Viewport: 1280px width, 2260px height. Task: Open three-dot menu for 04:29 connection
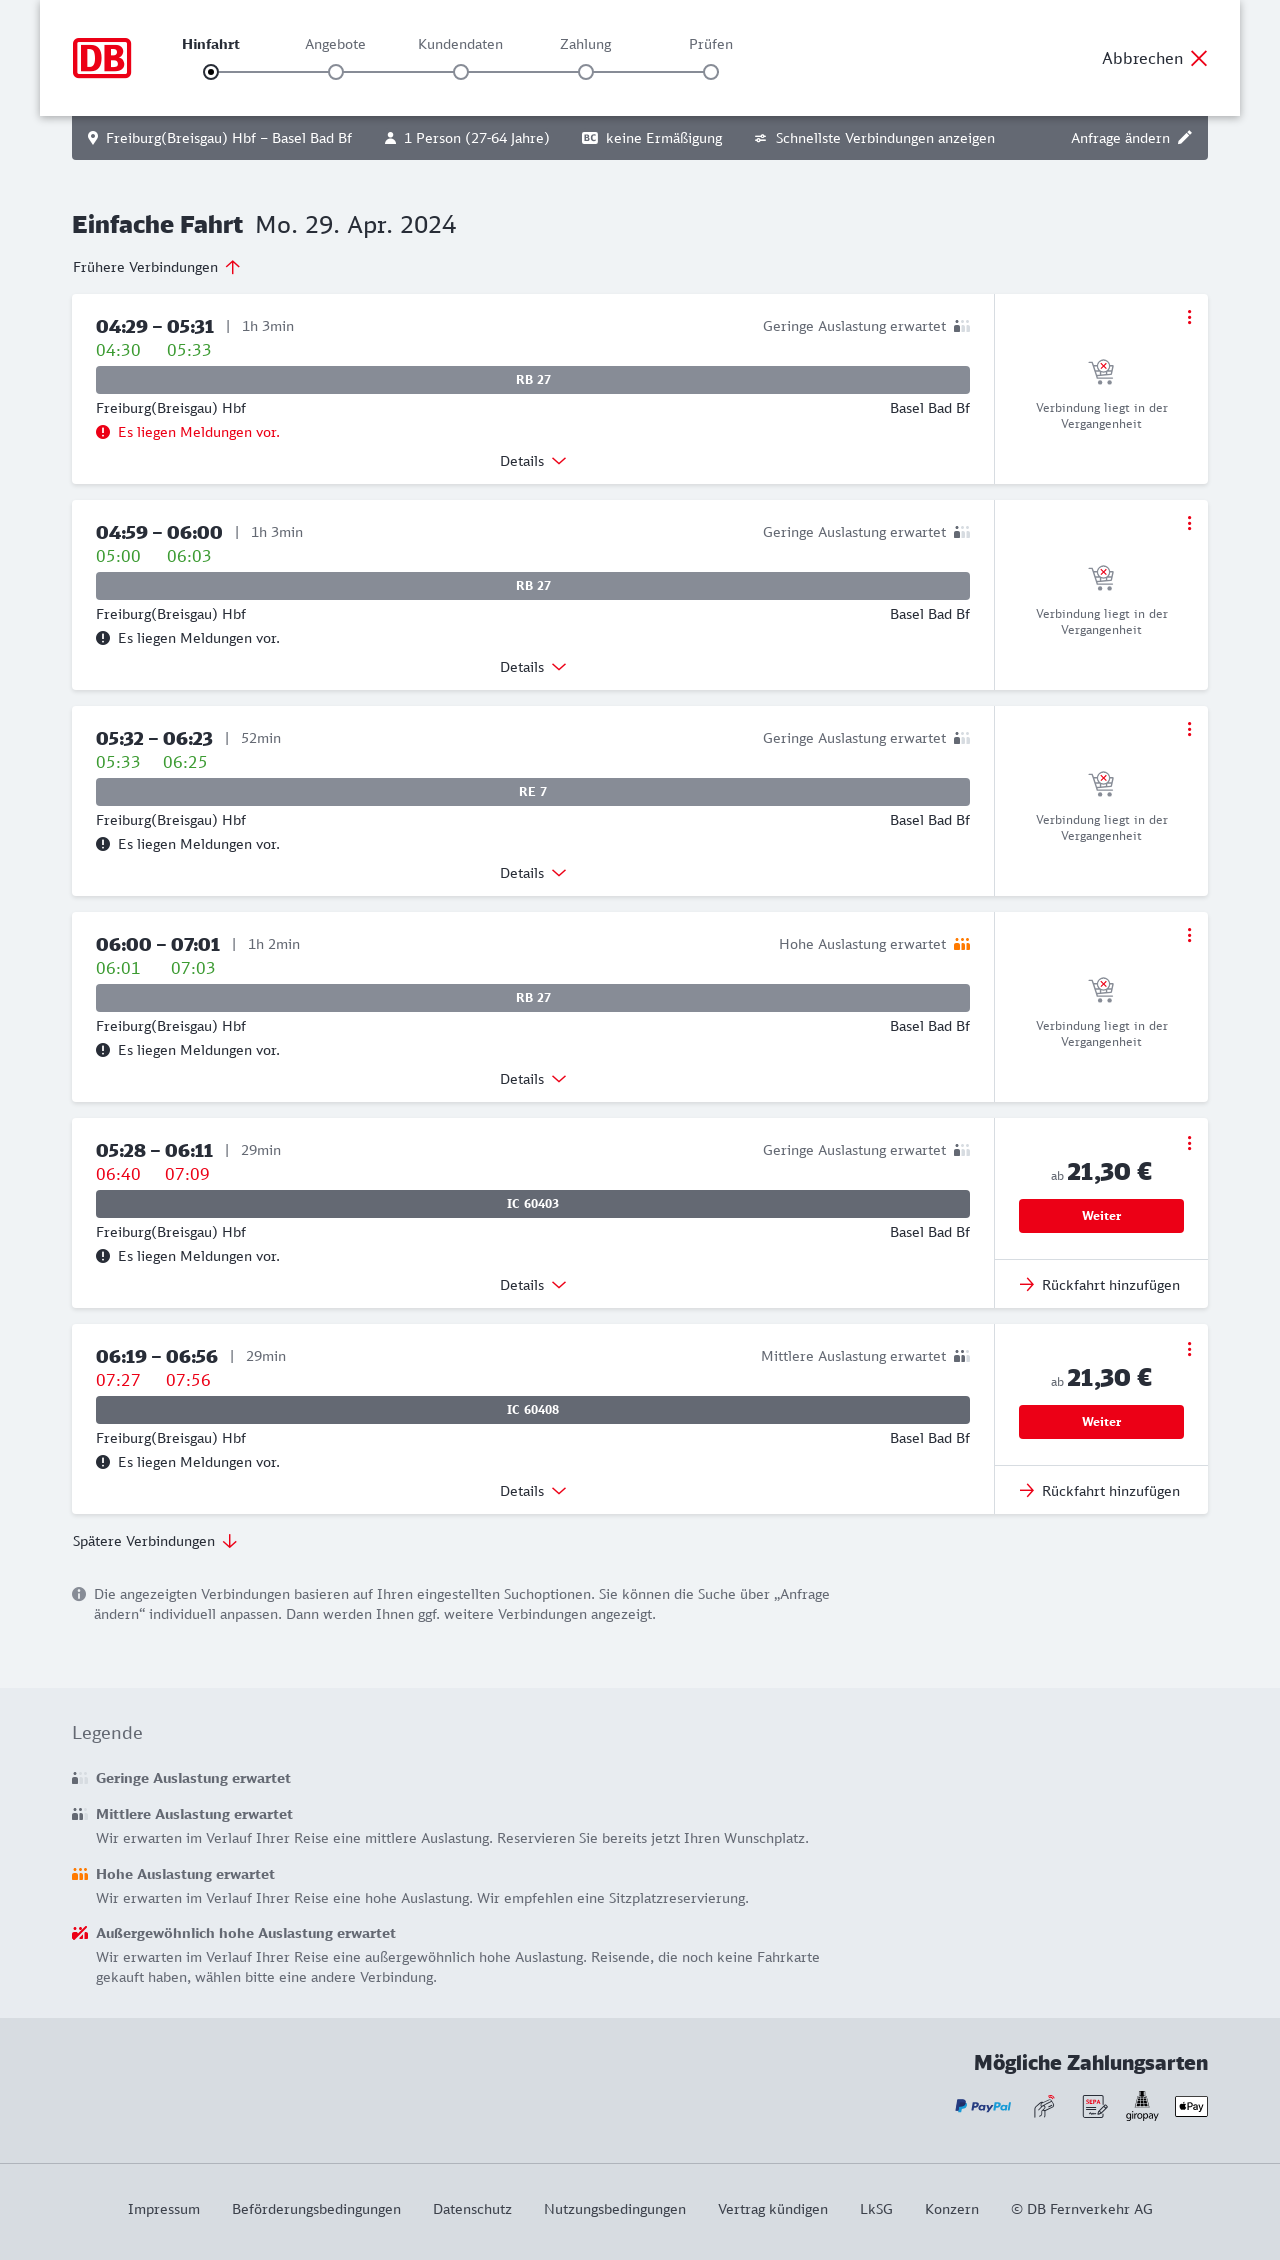[x=1189, y=317]
